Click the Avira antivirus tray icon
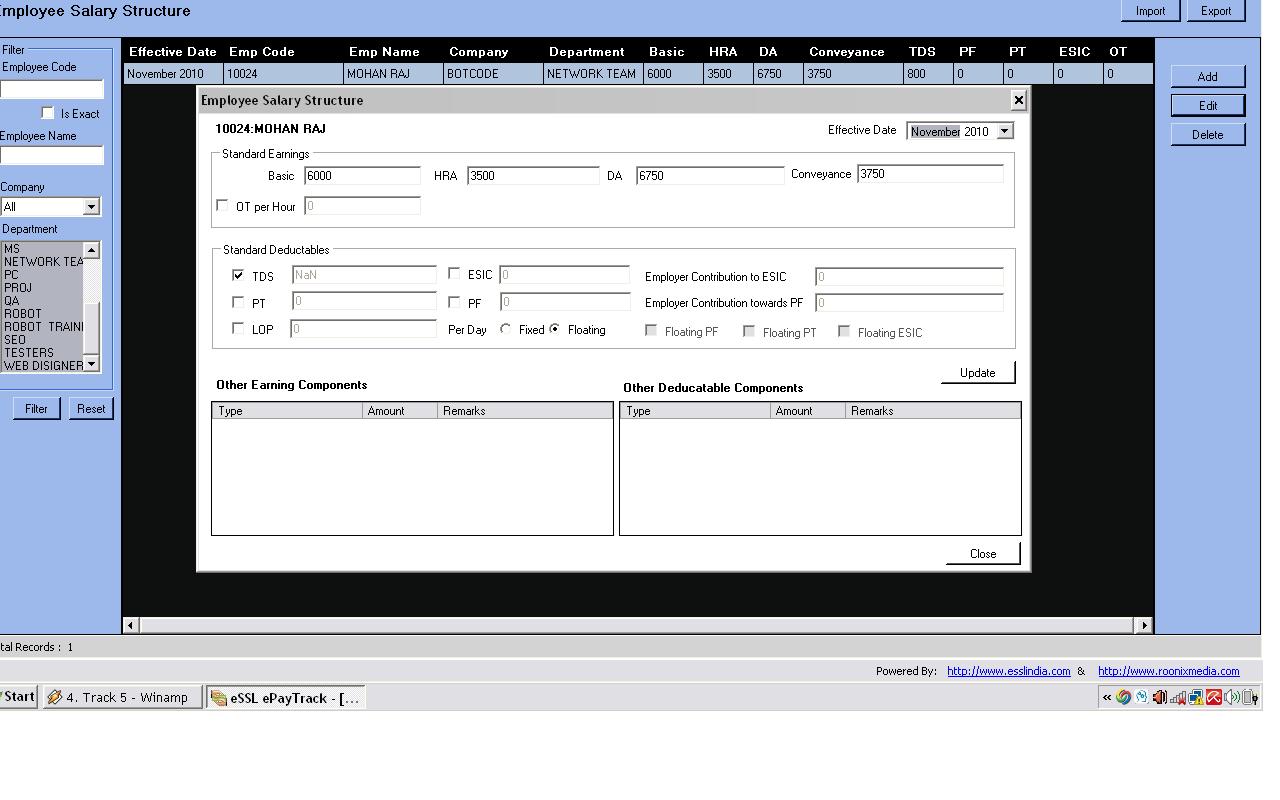The height and width of the screenshot is (800, 1280). (1214, 697)
